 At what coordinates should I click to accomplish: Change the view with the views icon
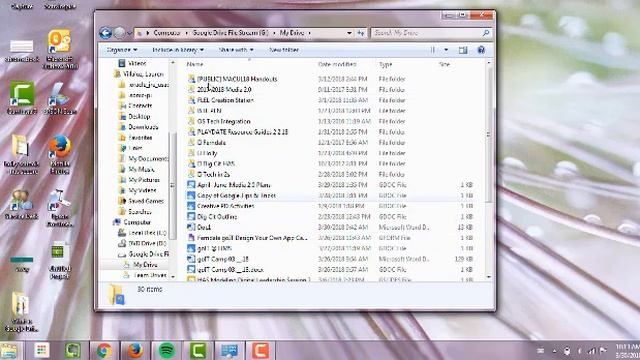(x=432, y=50)
